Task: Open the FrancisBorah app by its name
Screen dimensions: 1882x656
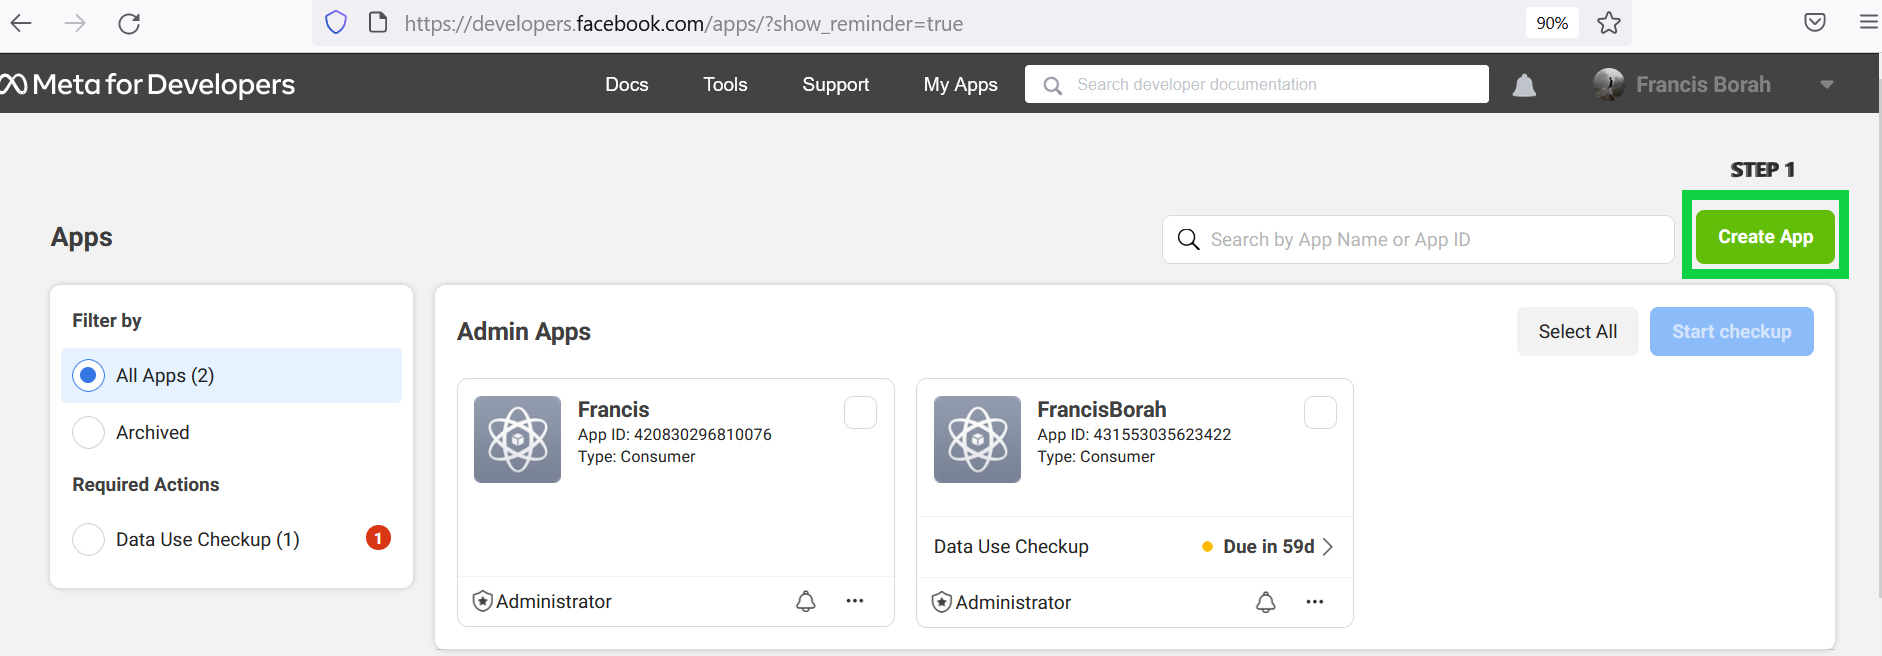Action: point(1101,409)
